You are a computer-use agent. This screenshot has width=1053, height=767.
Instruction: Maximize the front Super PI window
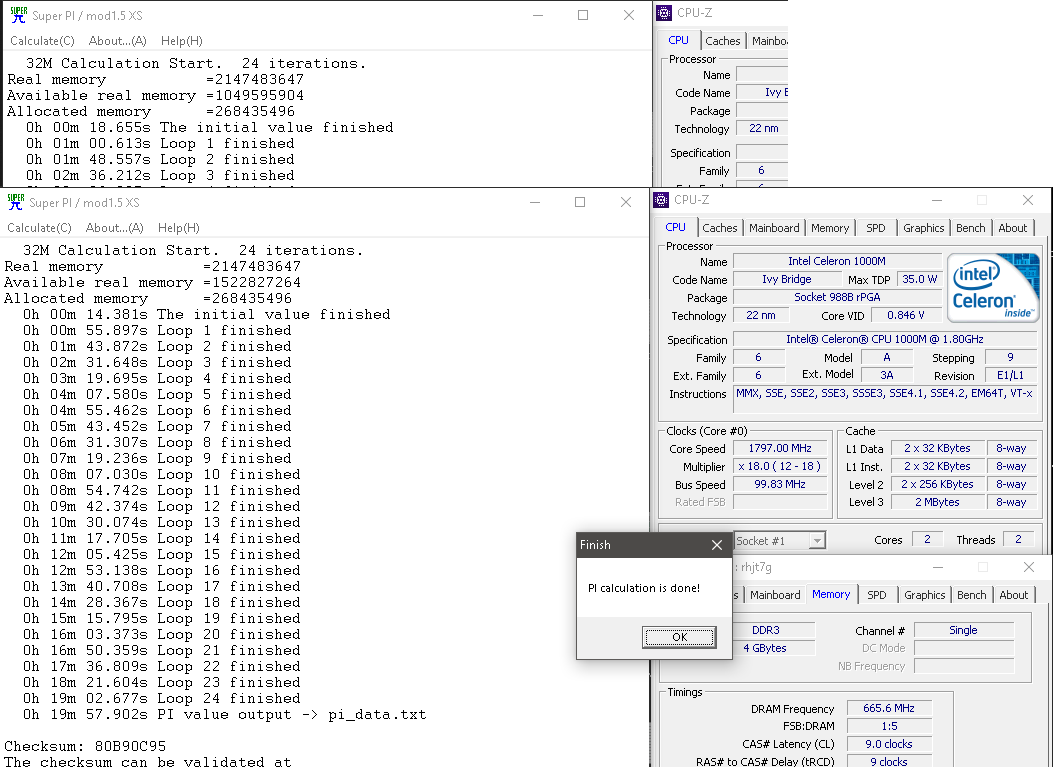pos(580,202)
